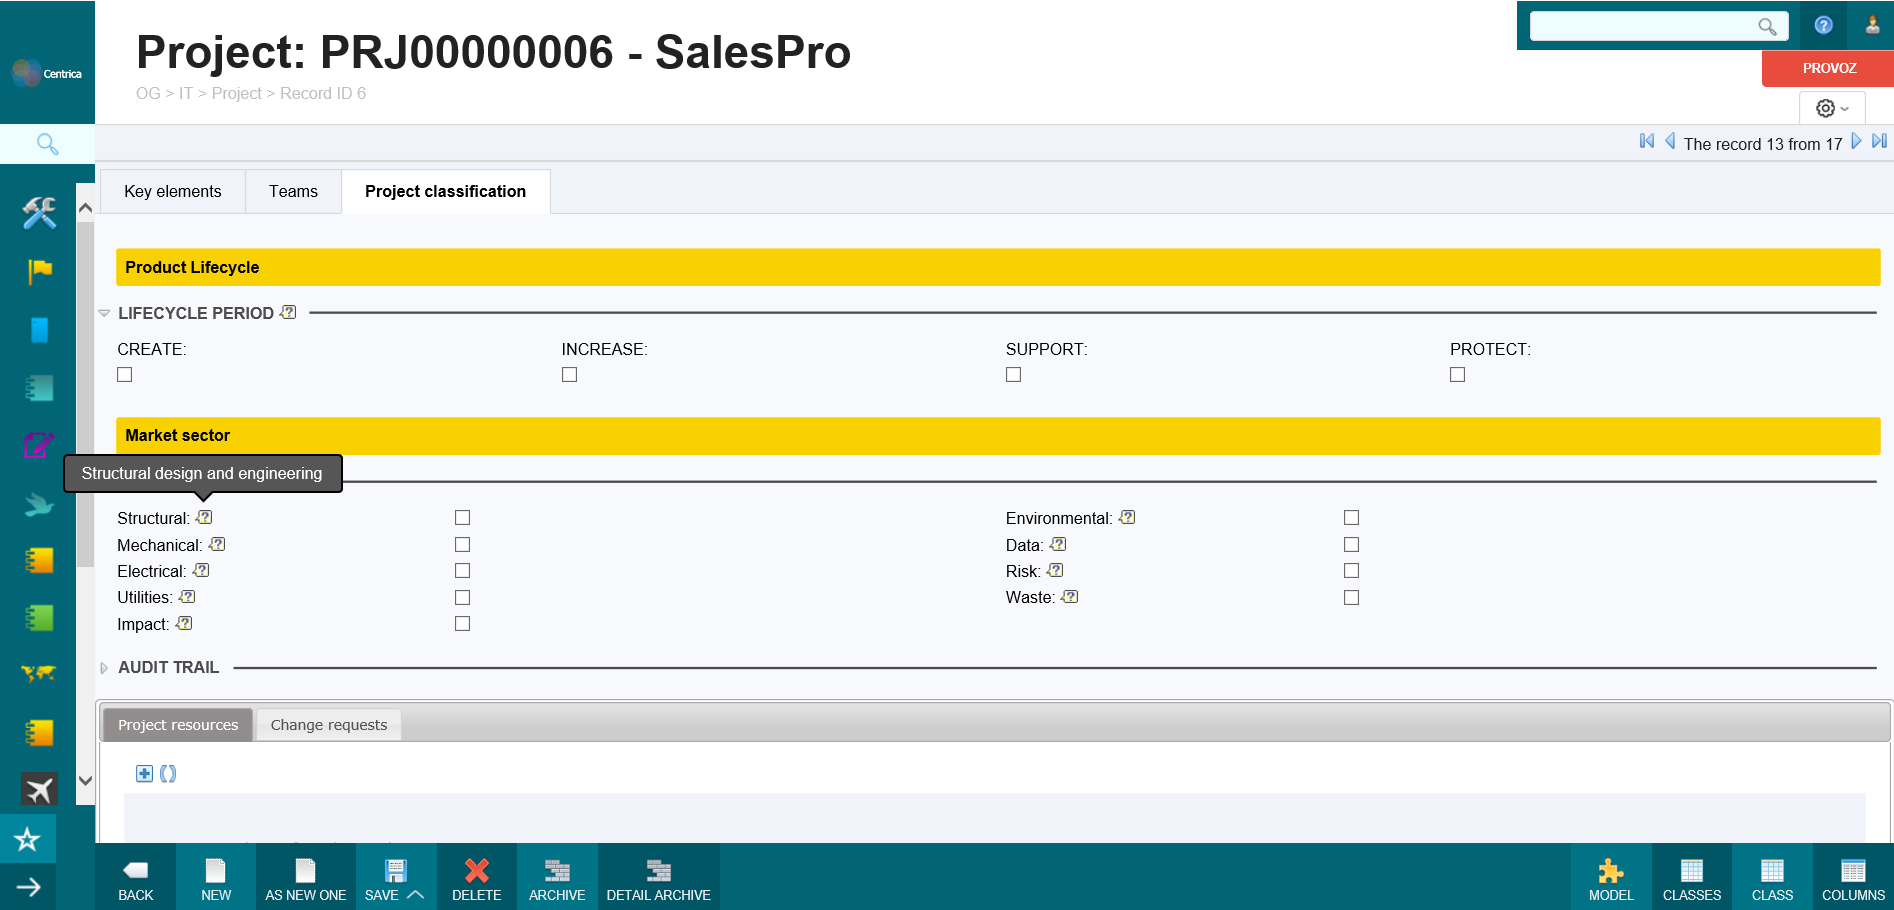Screen dimensions: 1894x910
Task: Go to the last record
Action: (x=1879, y=142)
